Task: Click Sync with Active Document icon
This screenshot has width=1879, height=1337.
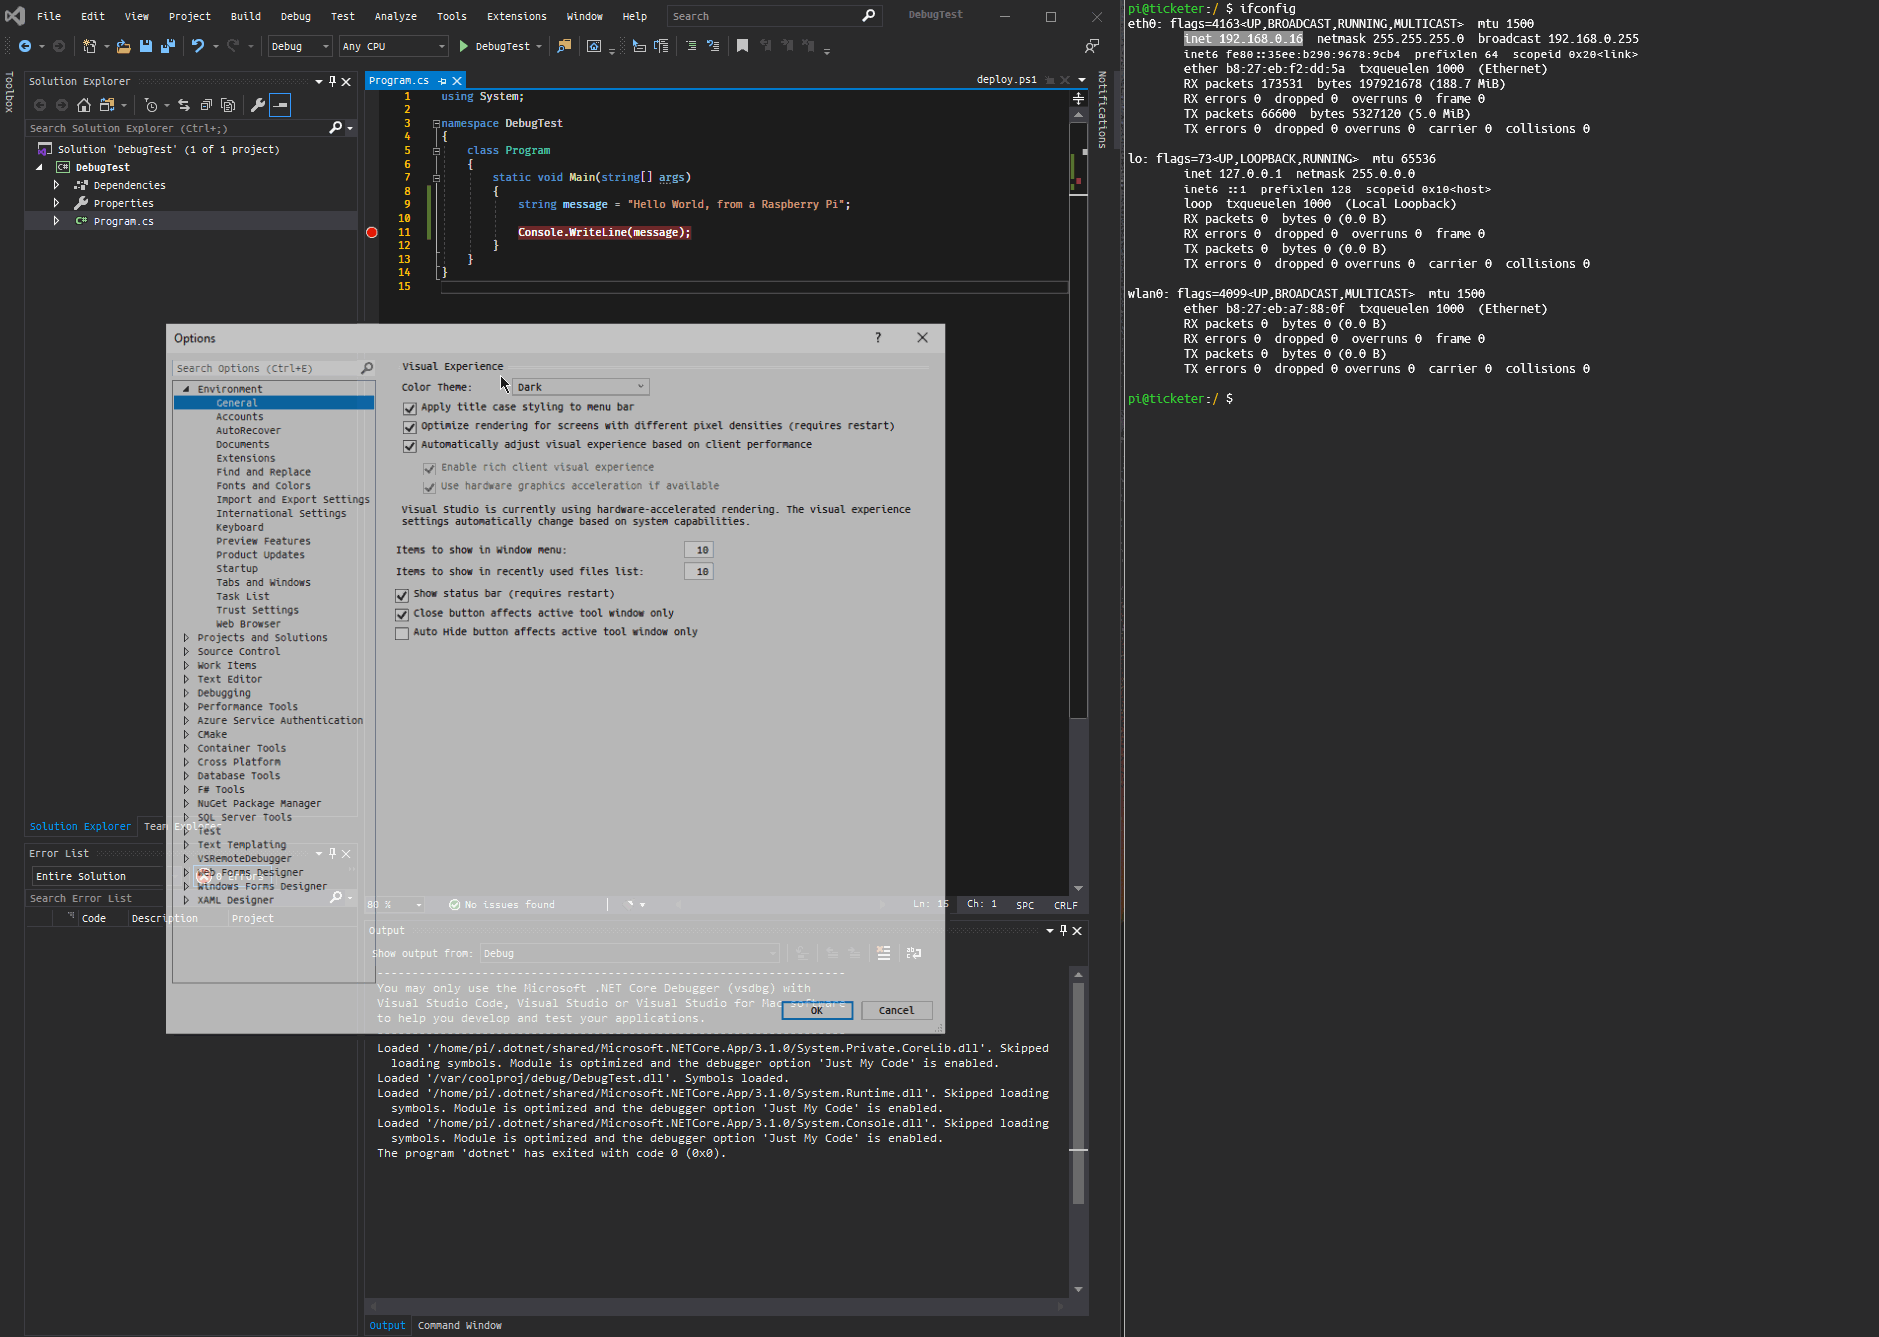Action: click(183, 105)
